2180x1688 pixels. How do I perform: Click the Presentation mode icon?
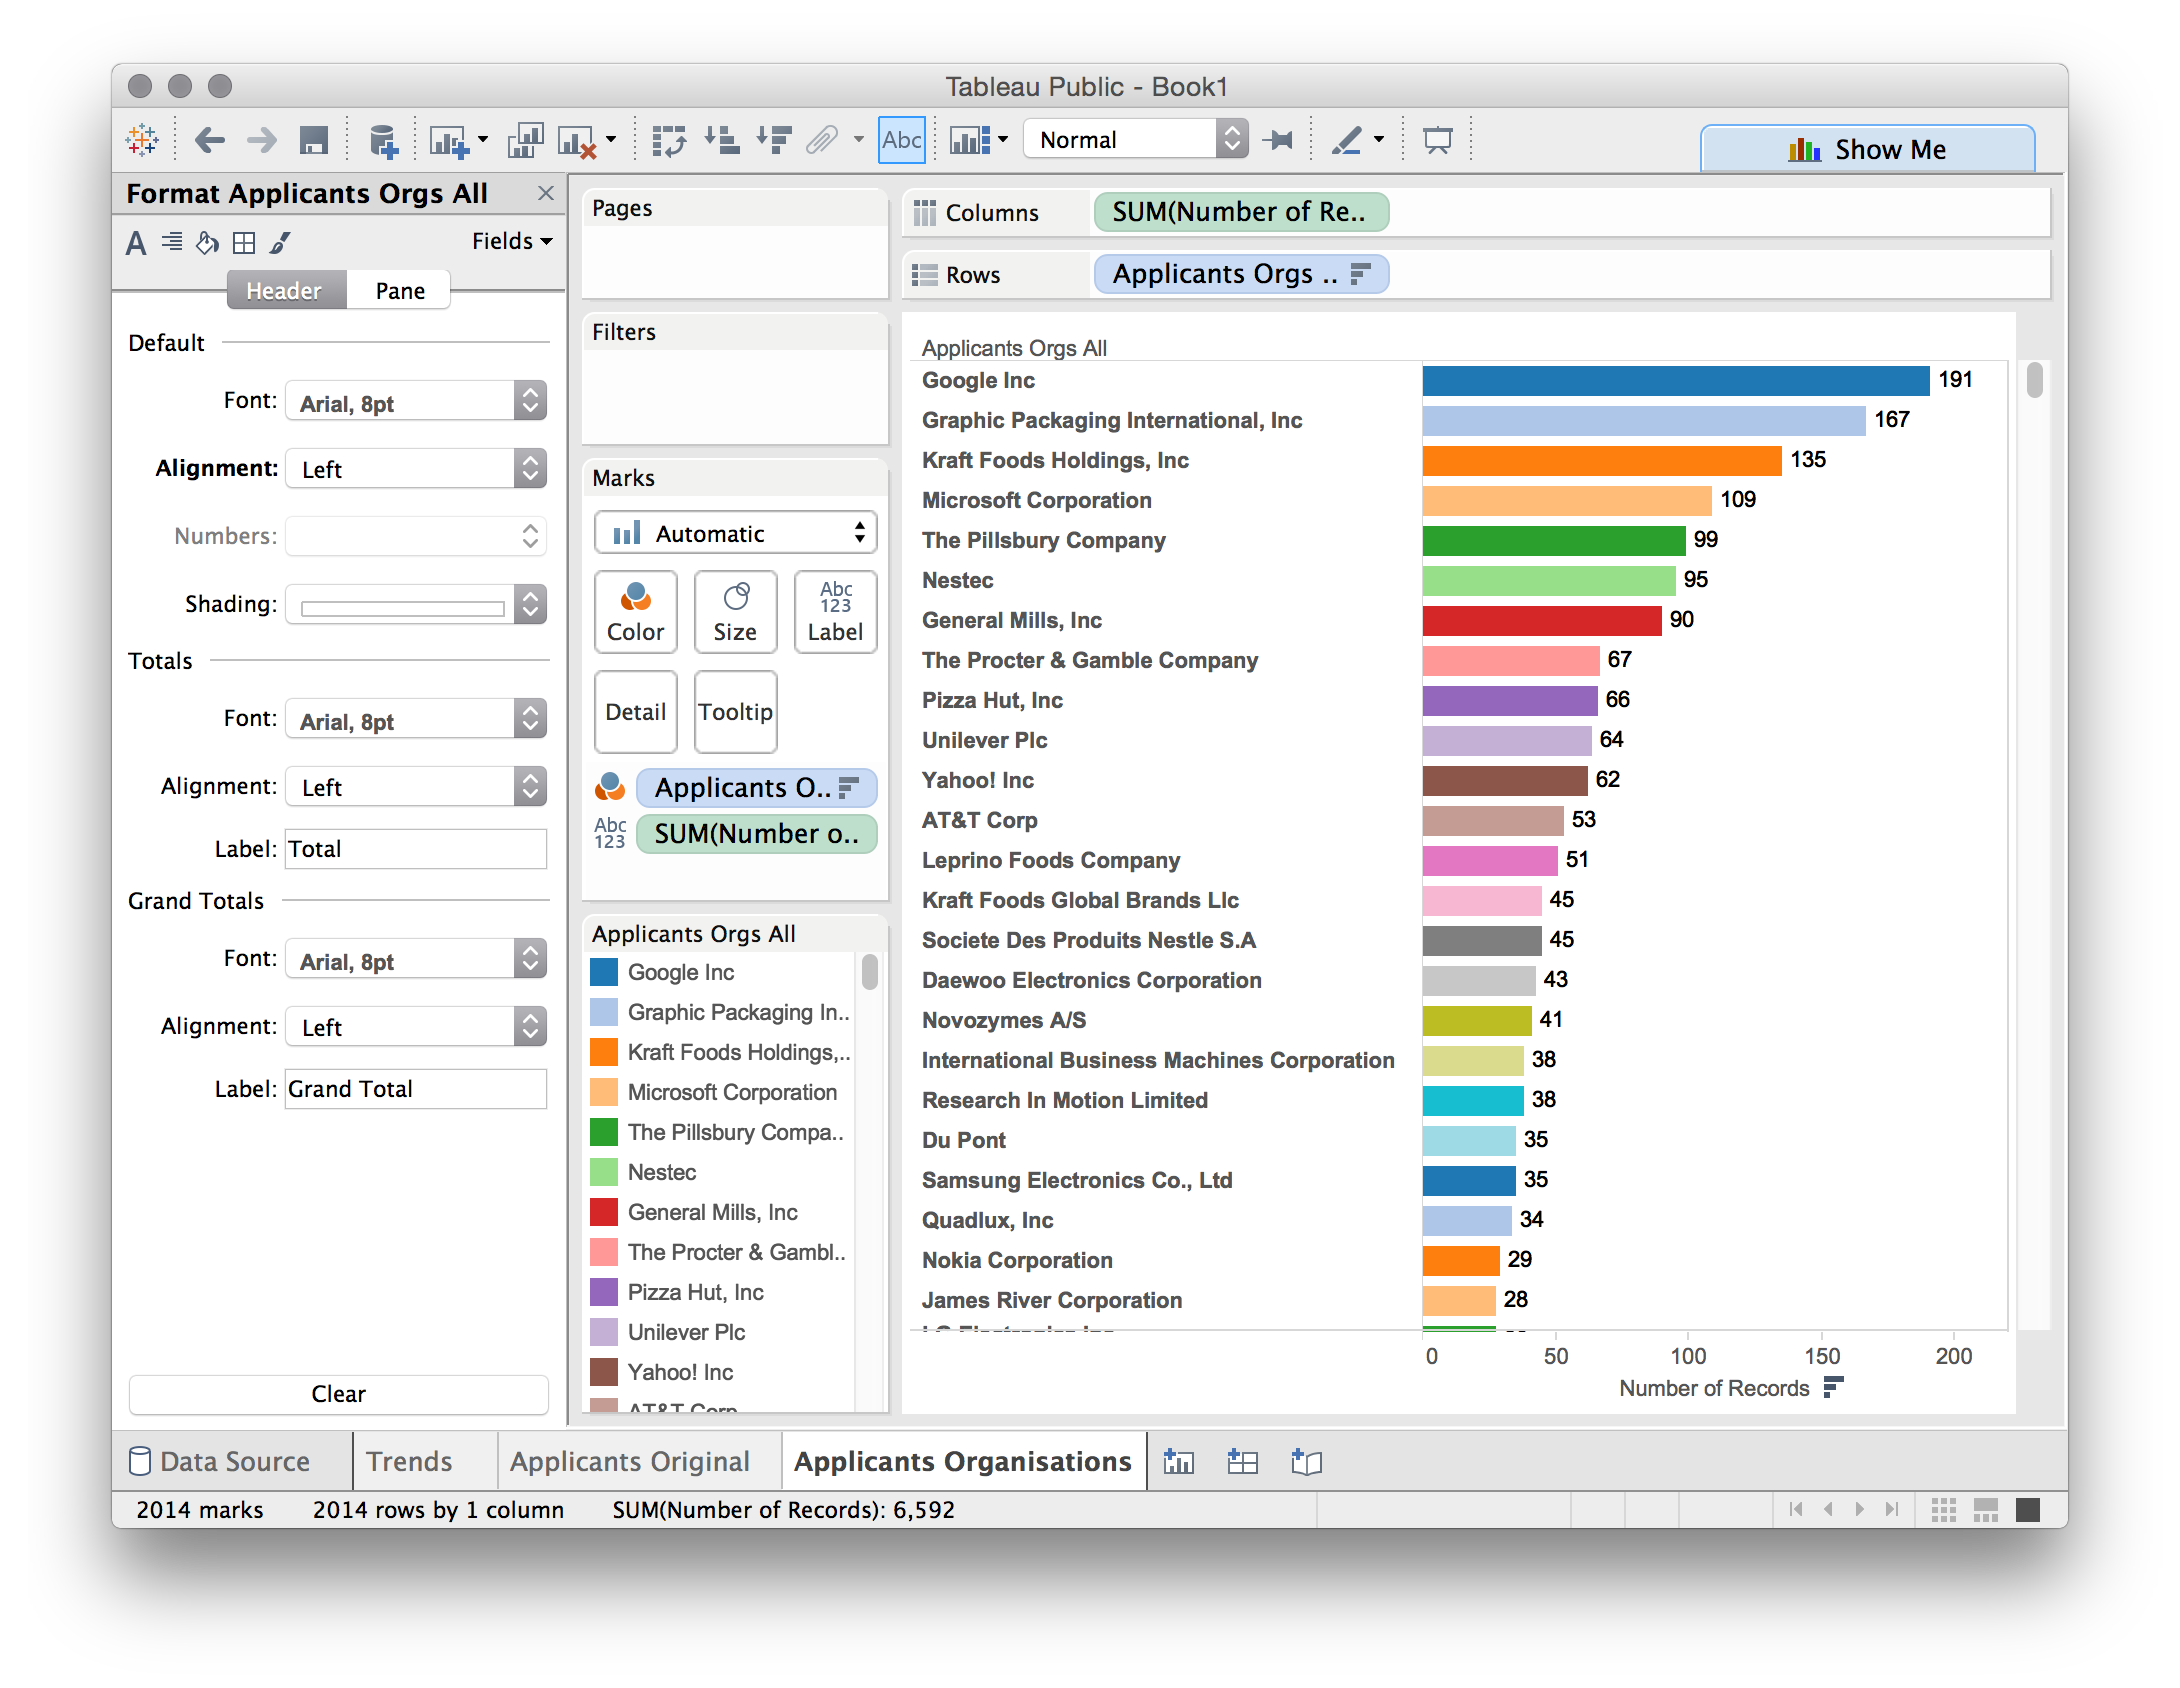1438,140
